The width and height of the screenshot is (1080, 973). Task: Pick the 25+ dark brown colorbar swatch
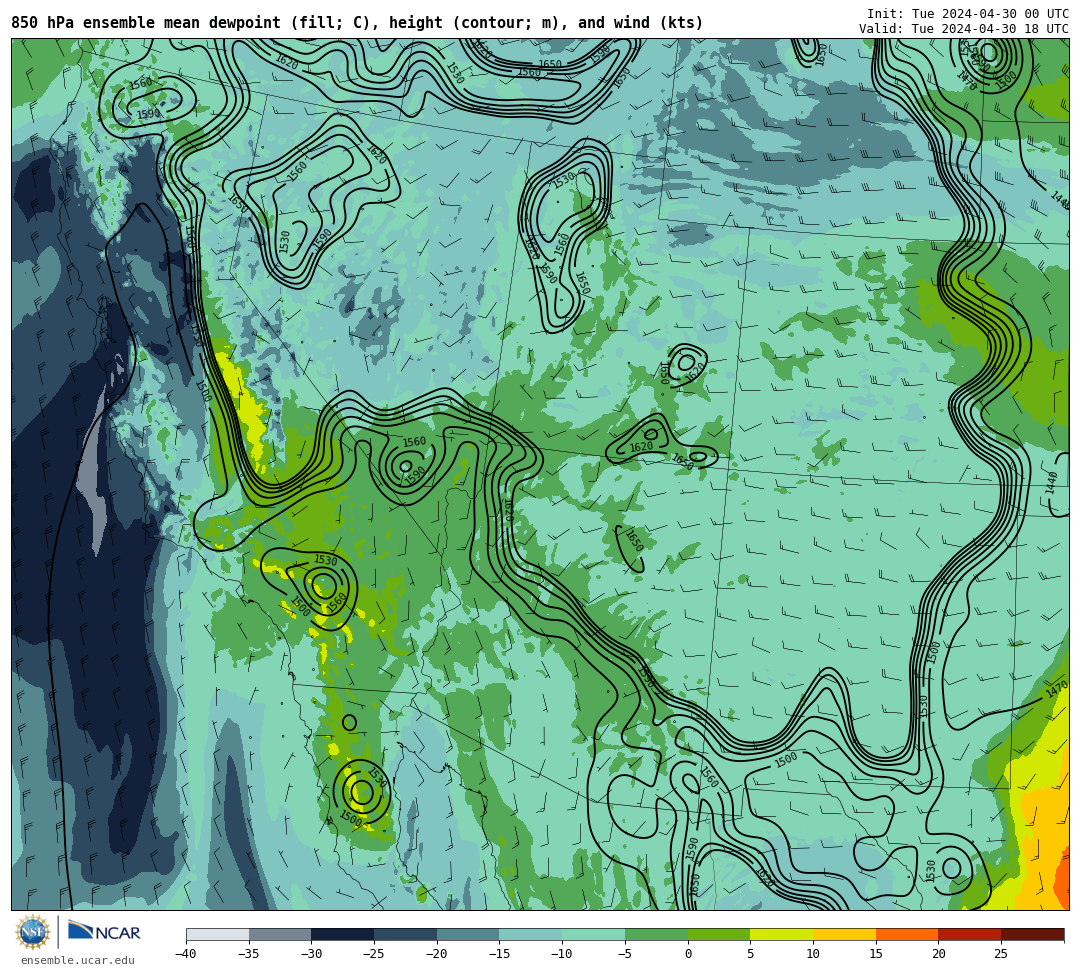pyautogui.click(x=1032, y=934)
